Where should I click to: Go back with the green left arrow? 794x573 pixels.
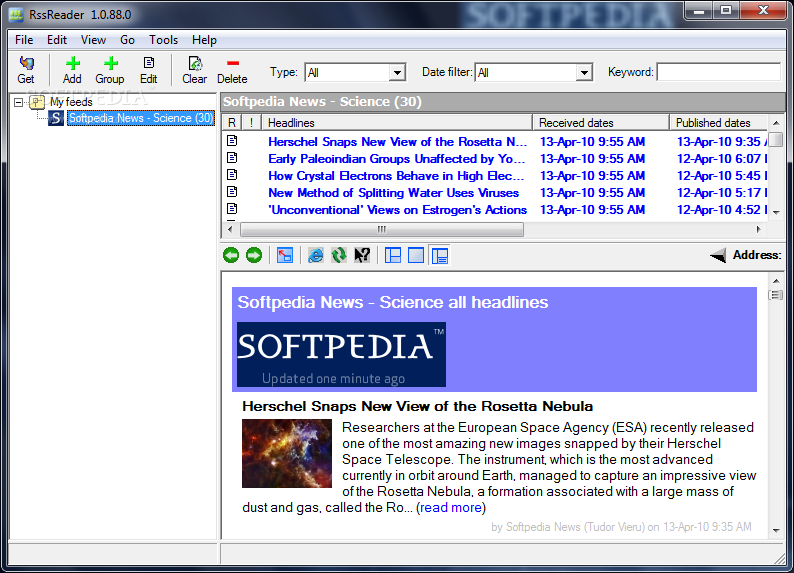click(231, 255)
